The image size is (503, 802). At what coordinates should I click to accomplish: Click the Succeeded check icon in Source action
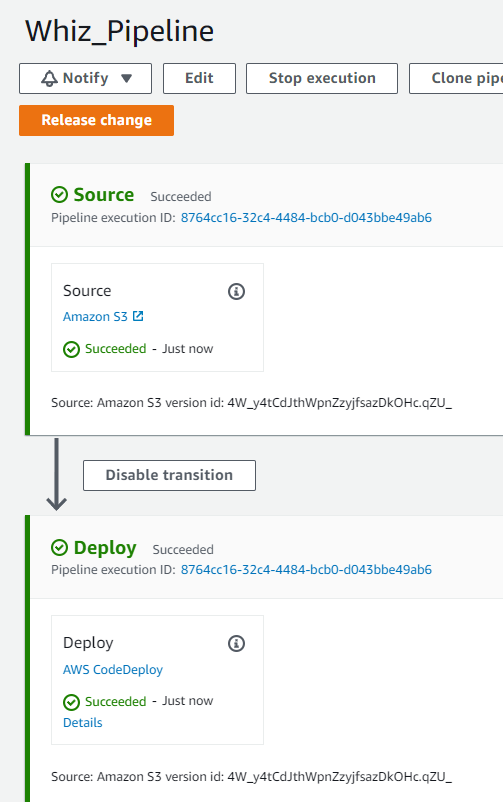click(x=71, y=349)
